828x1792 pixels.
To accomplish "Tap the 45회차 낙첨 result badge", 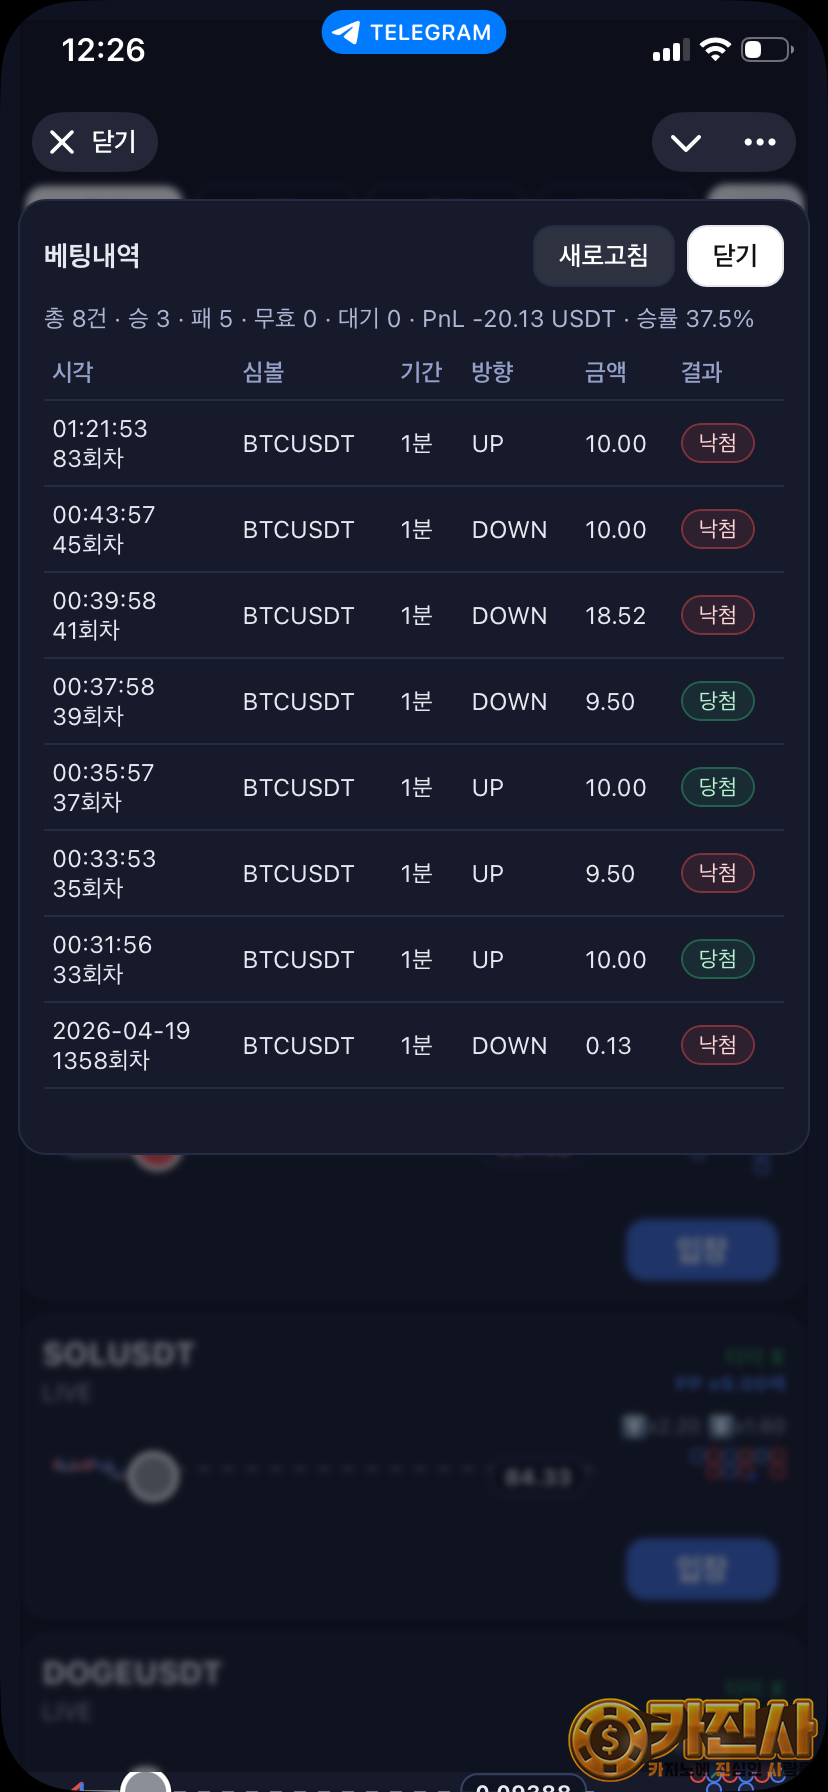I will 717,529.
